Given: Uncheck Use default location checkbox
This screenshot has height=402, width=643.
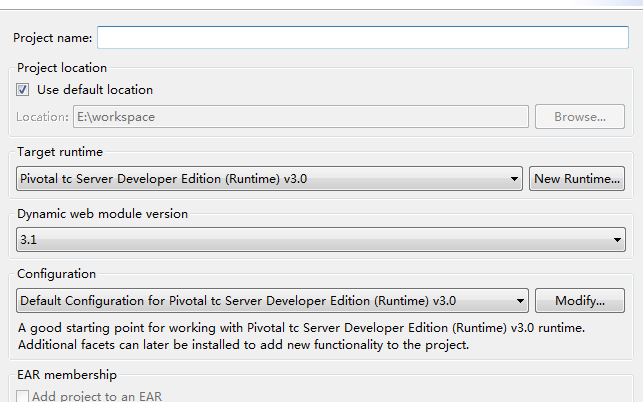Looking at the screenshot, I should click(x=23, y=89).
